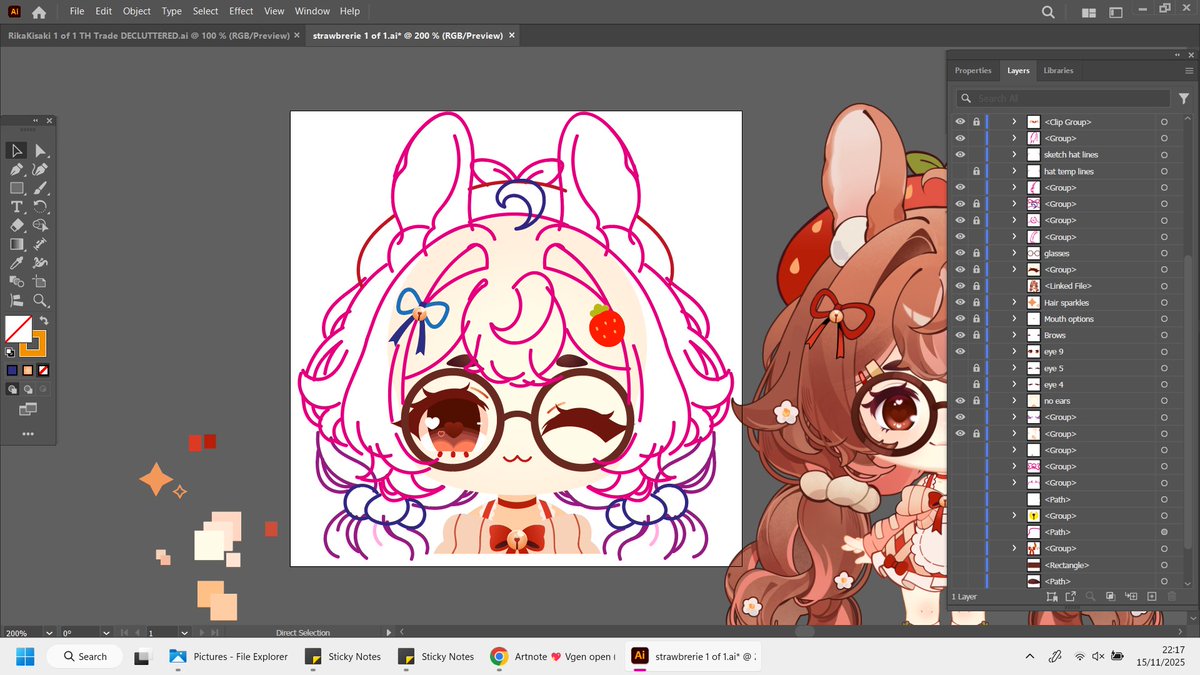Viewport: 1200px width, 675px height.
Task: Click the Fill color swatch
Action: [x=18, y=329]
